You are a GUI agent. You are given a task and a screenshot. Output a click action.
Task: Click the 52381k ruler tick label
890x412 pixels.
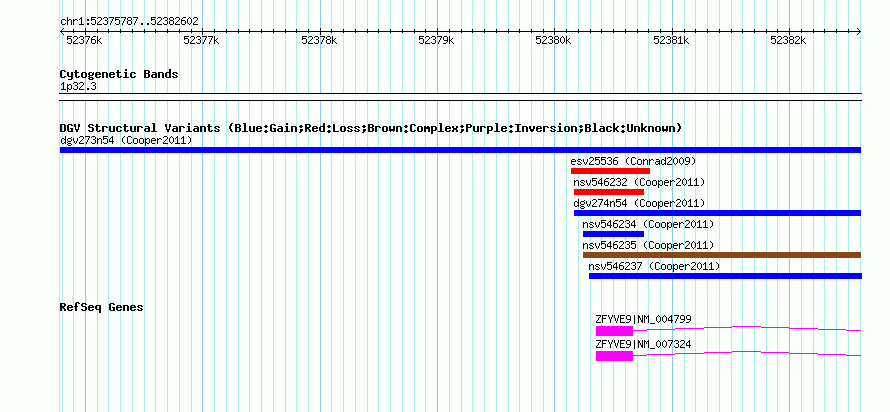pos(671,40)
